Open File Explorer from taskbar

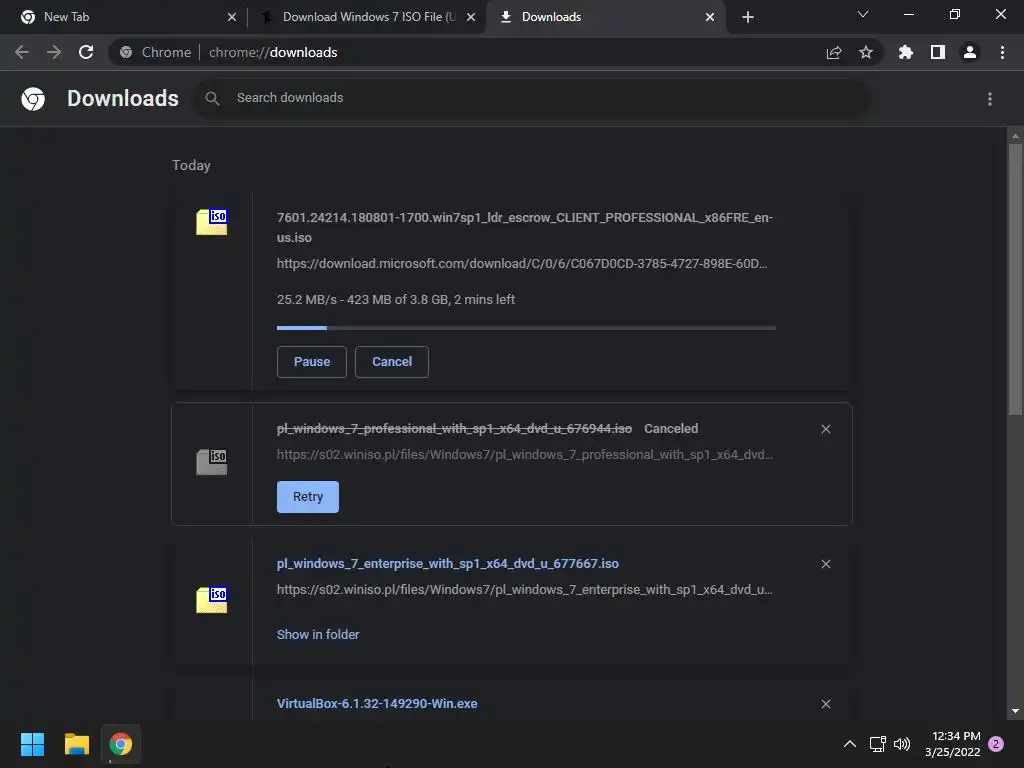pos(76,744)
